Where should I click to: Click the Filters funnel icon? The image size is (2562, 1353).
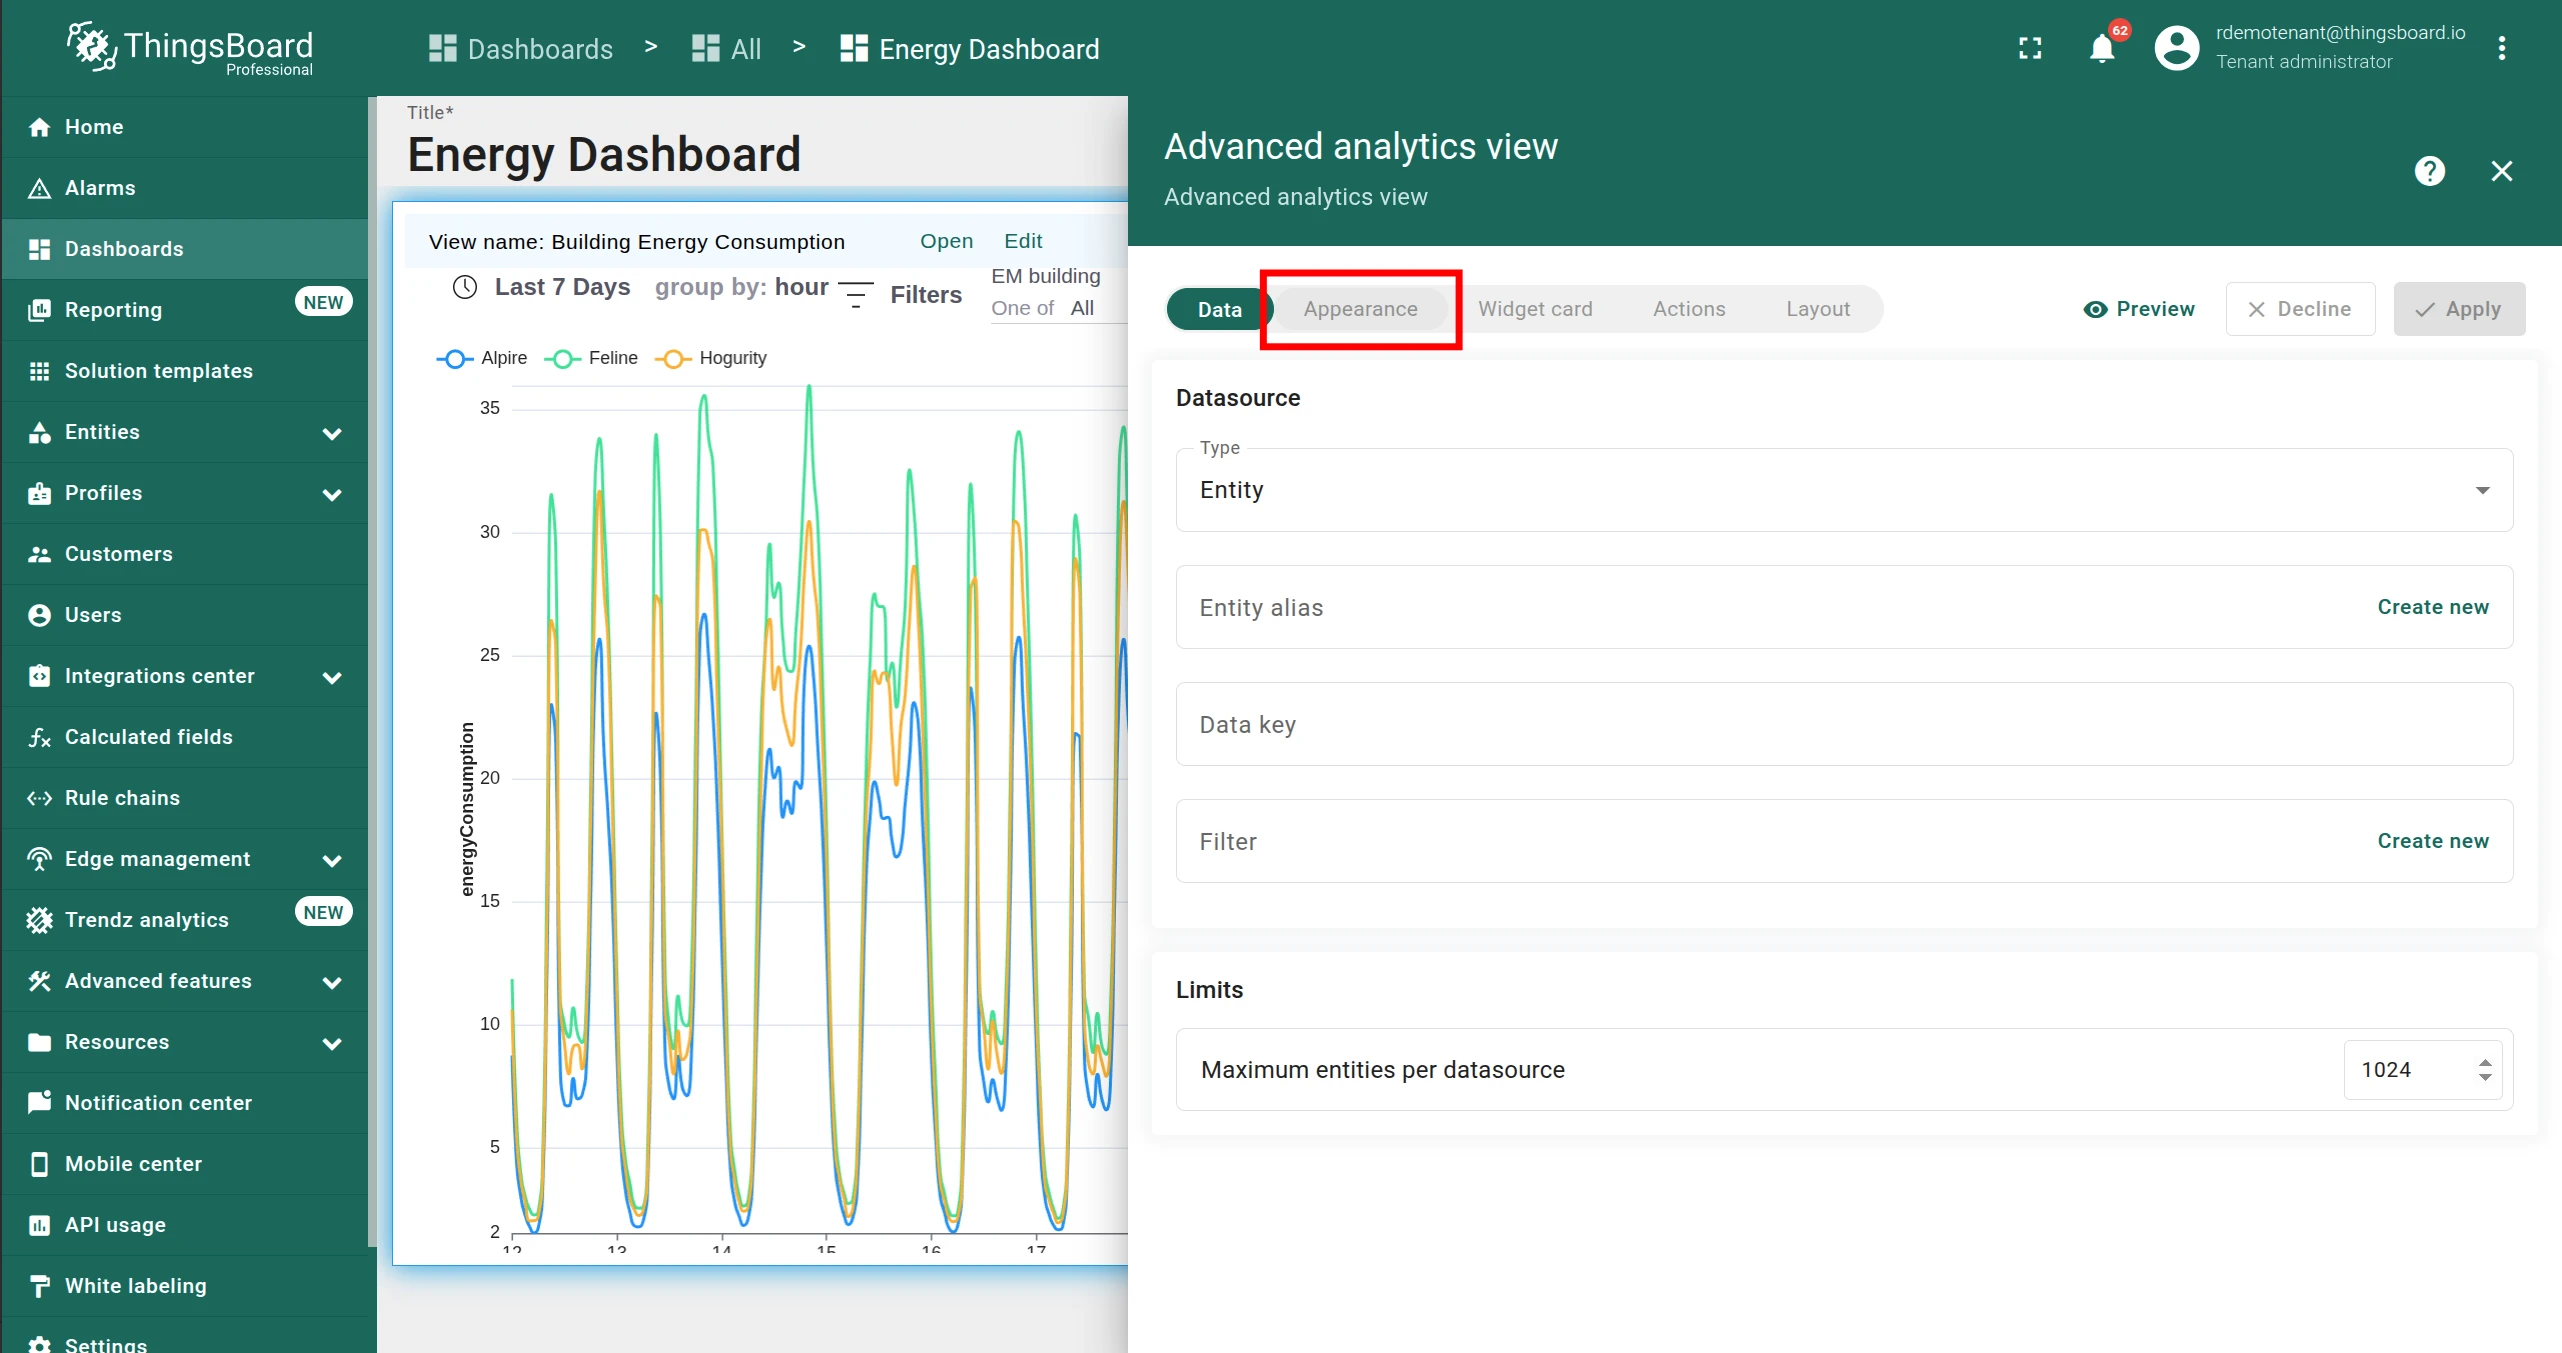click(x=856, y=295)
